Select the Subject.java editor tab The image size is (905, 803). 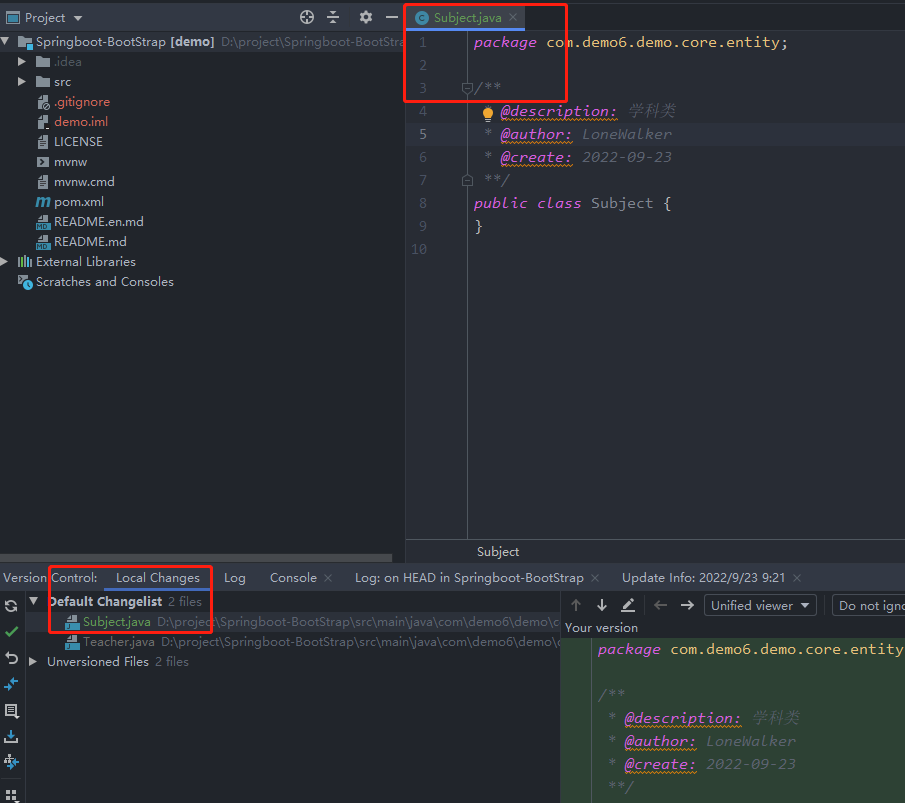(x=465, y=17)
